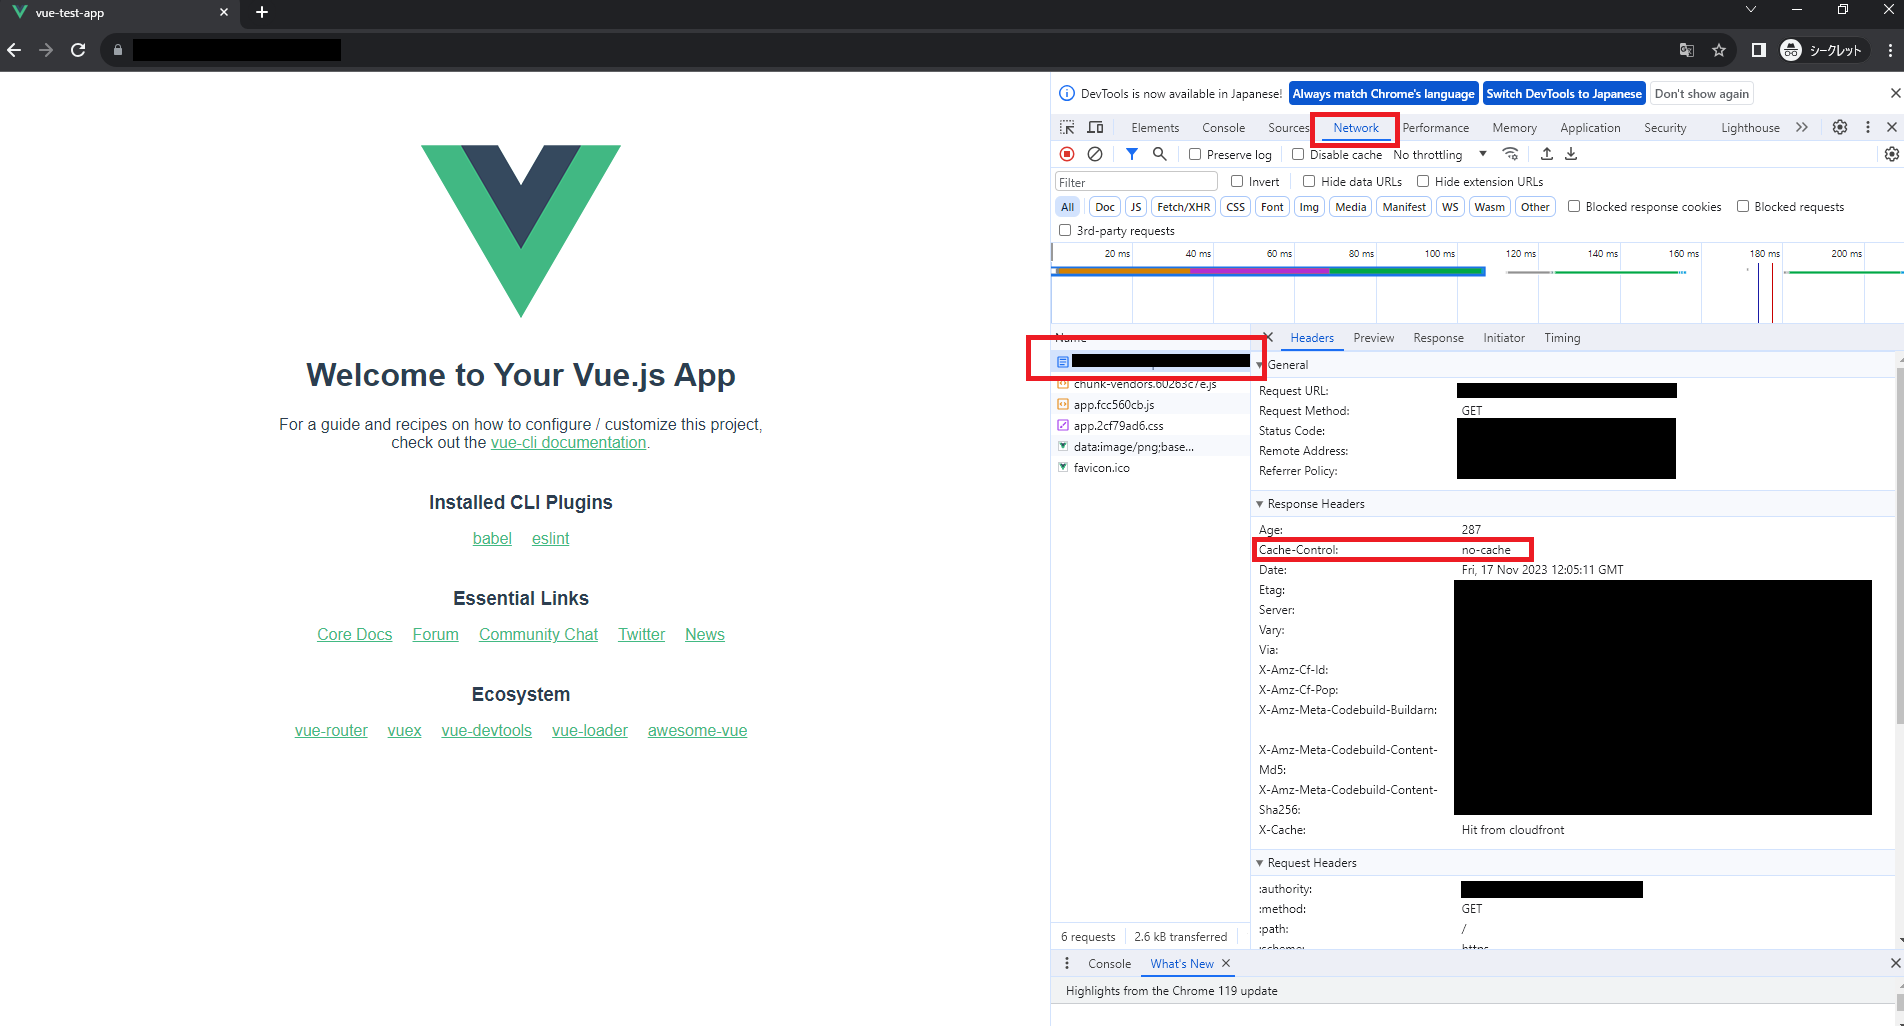The width and height of the screenshot is (1904, 1026).
Task: Open the Preview tab of request
Action: (1373, 338)
